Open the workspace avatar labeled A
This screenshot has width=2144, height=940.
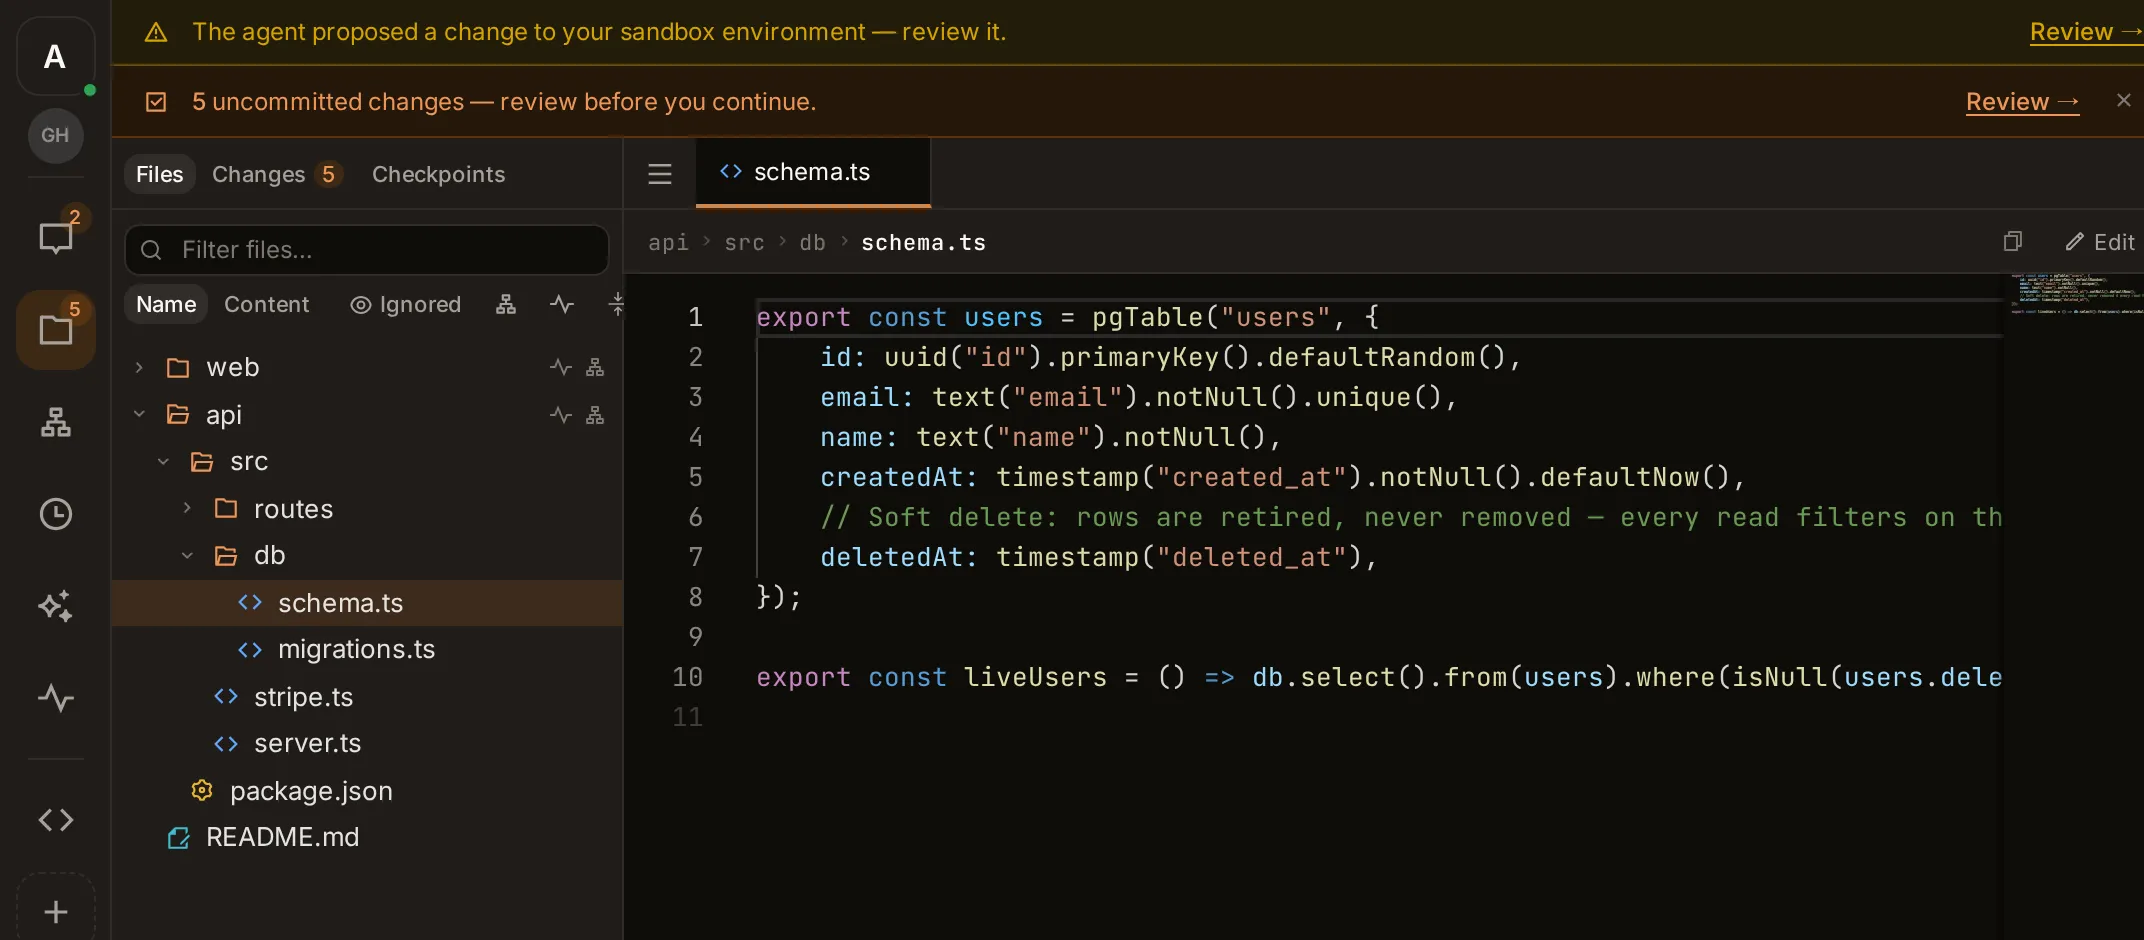tap(55, 57)
